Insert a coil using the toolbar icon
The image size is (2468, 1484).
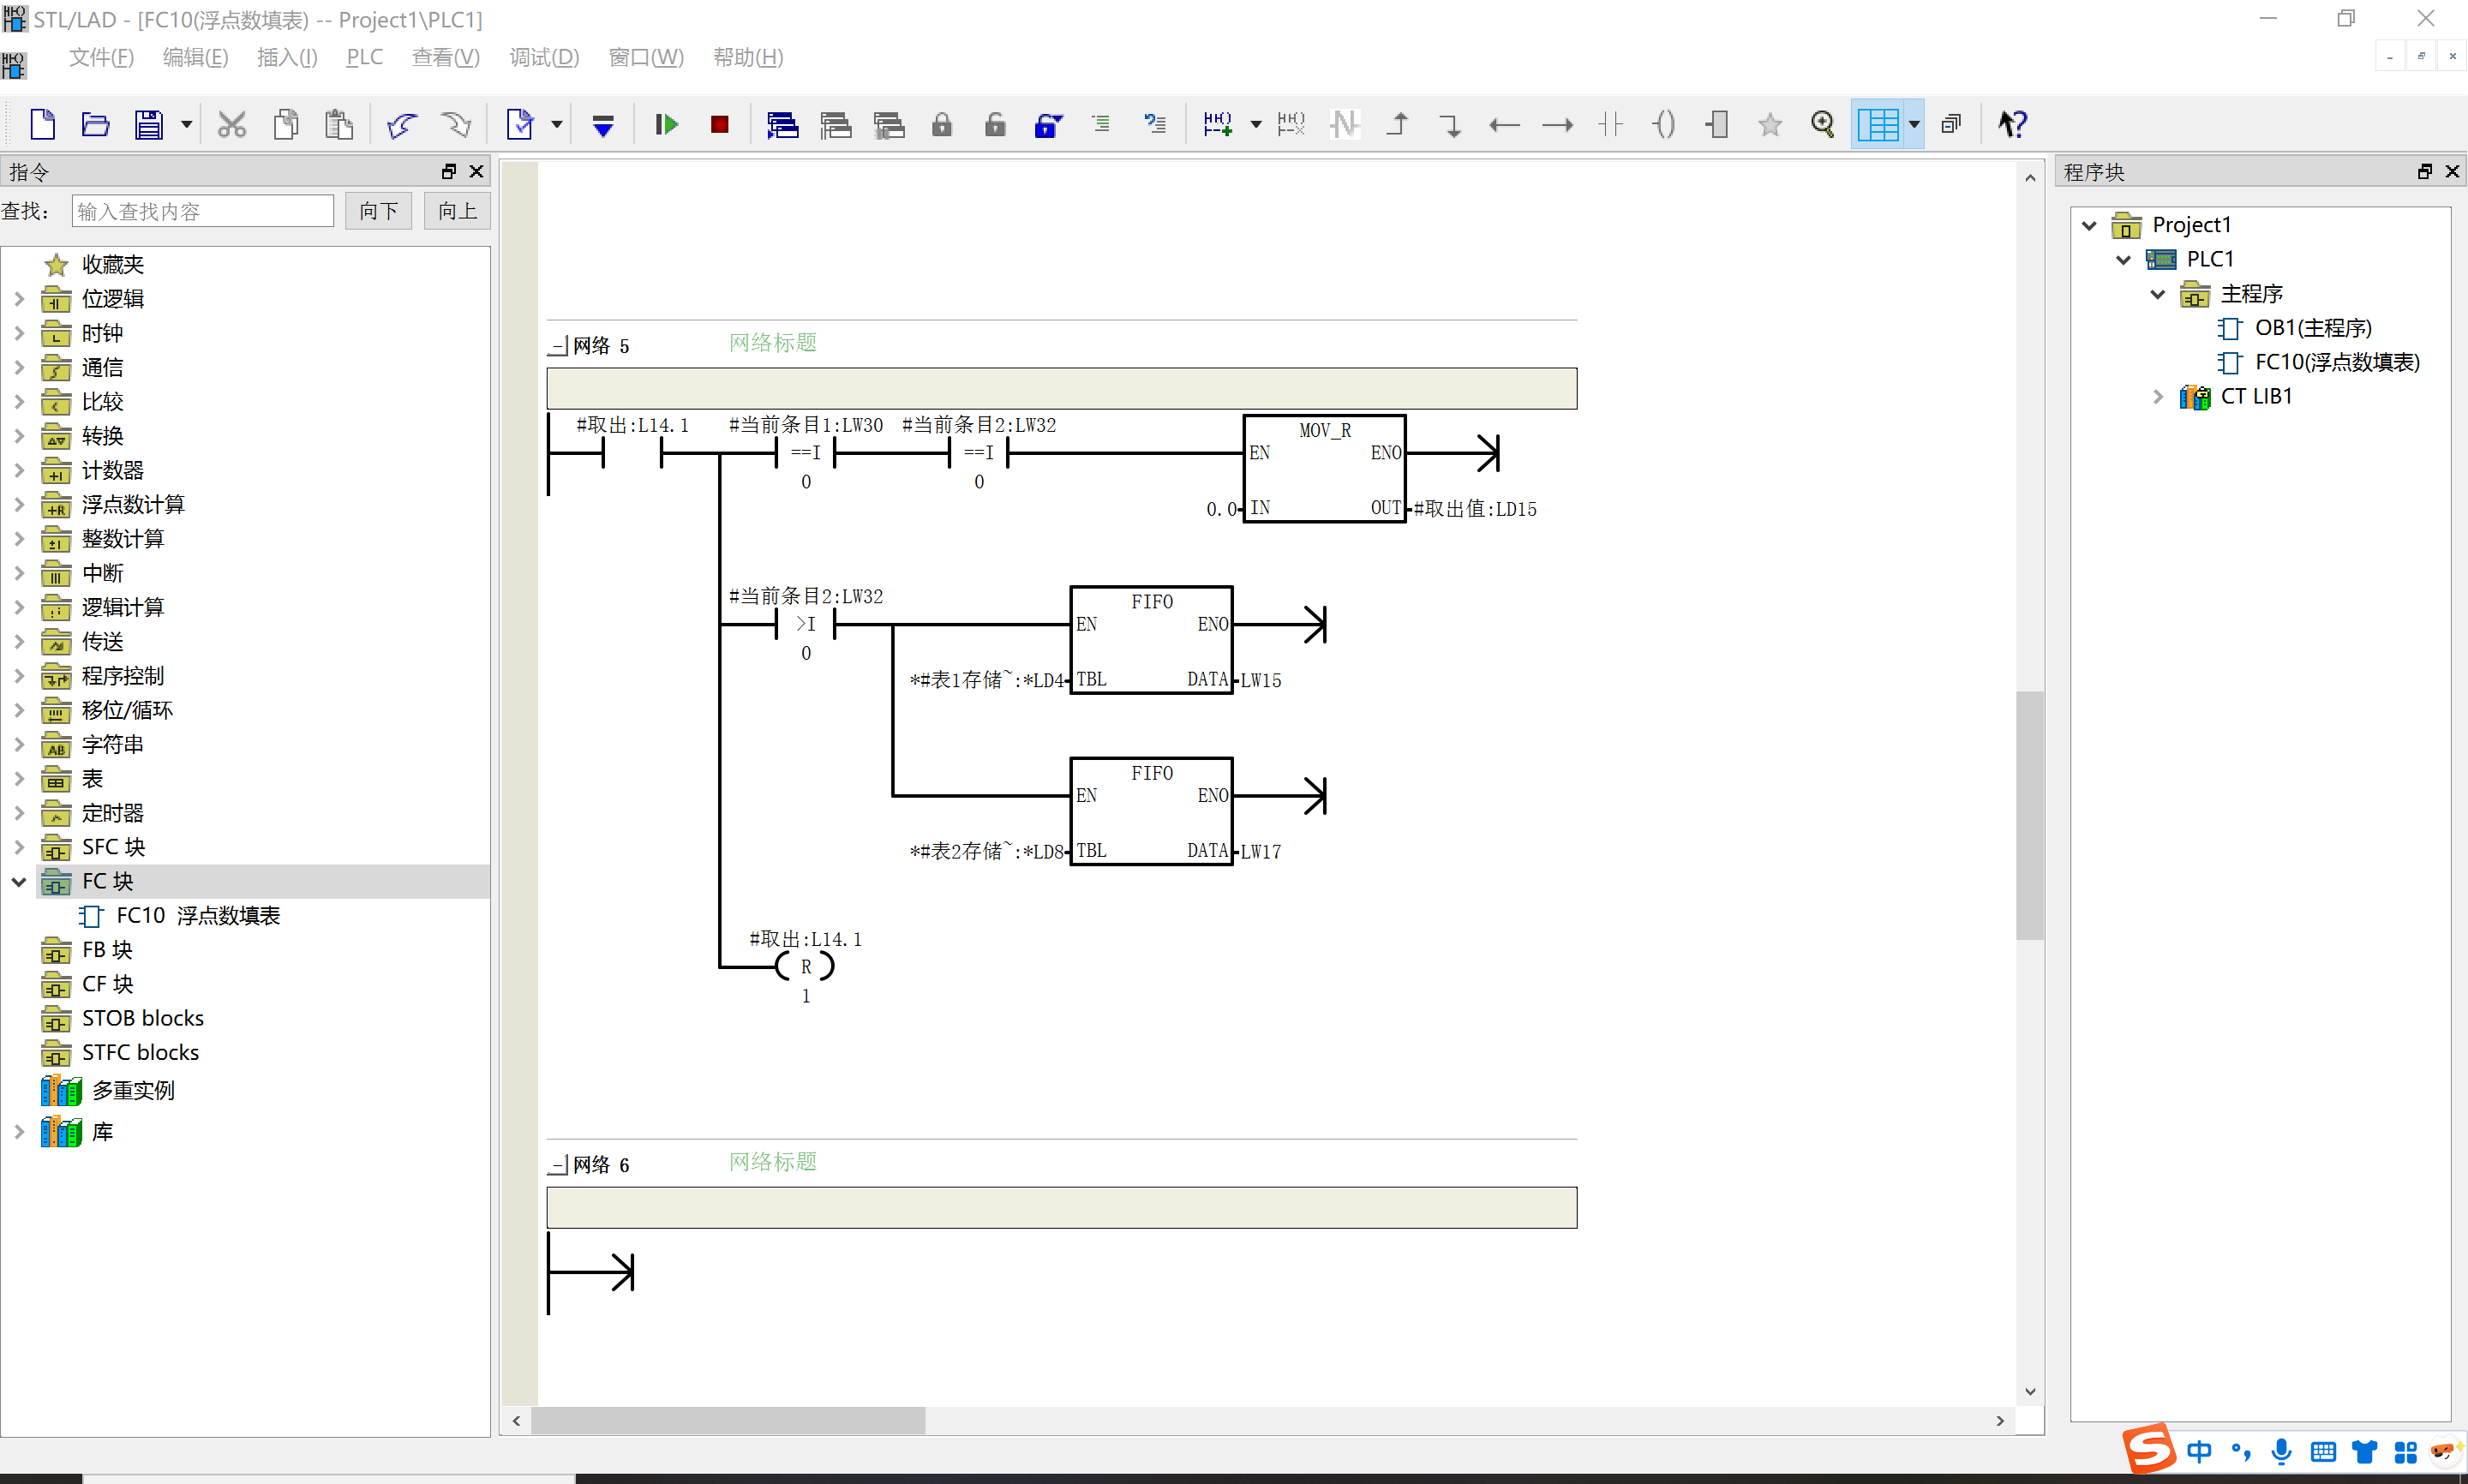click(x=1664, y=124)
